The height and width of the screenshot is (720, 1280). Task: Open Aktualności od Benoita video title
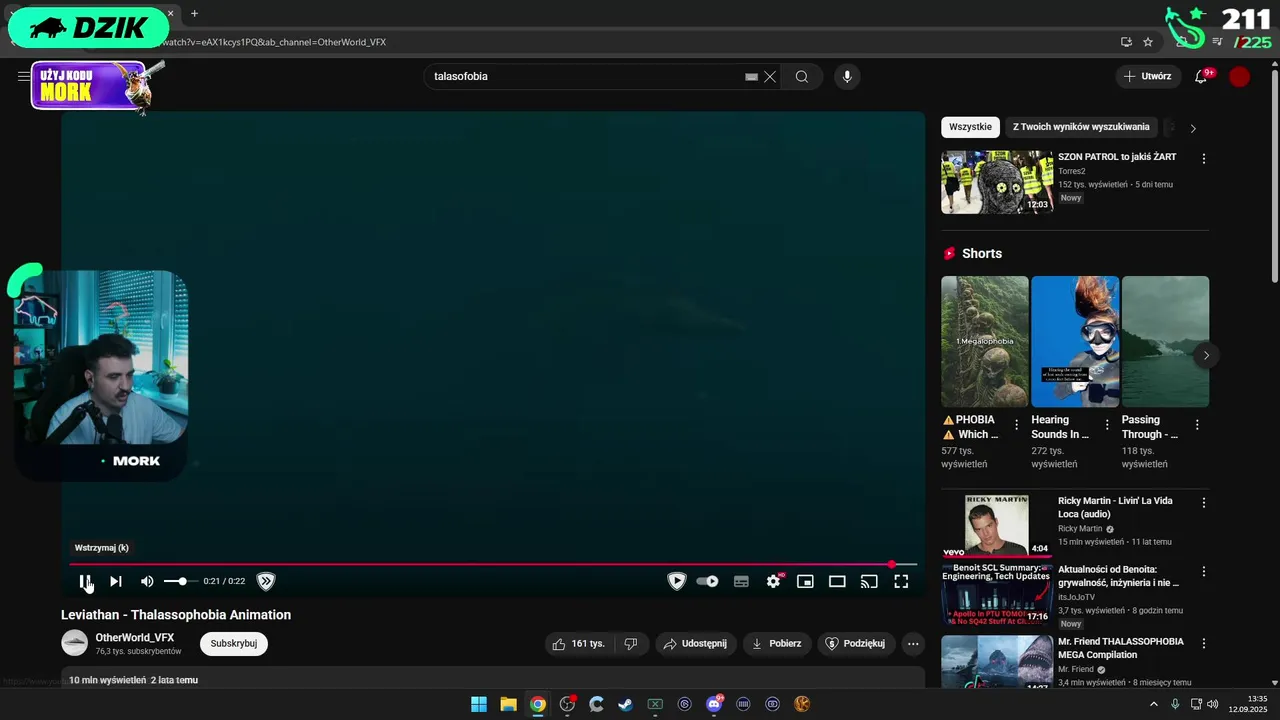[1118, 576]
